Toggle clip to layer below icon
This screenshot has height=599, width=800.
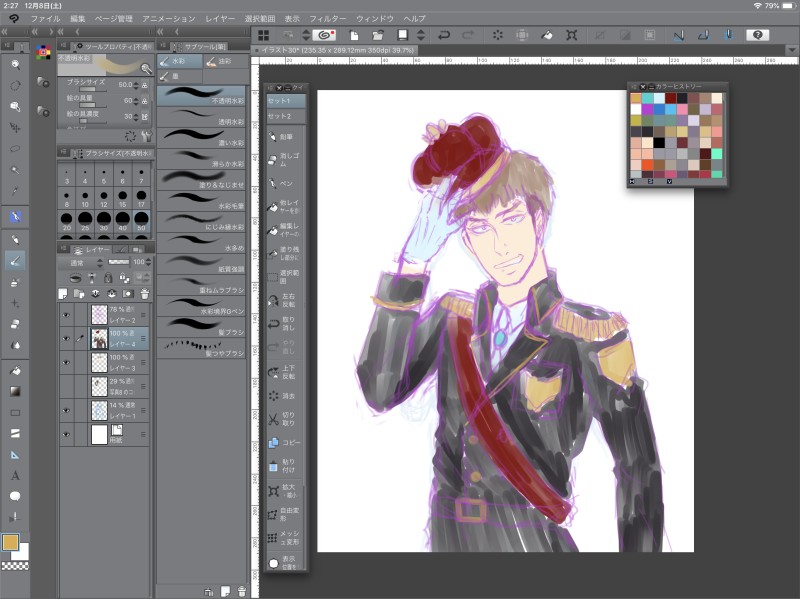pos(76,278)
